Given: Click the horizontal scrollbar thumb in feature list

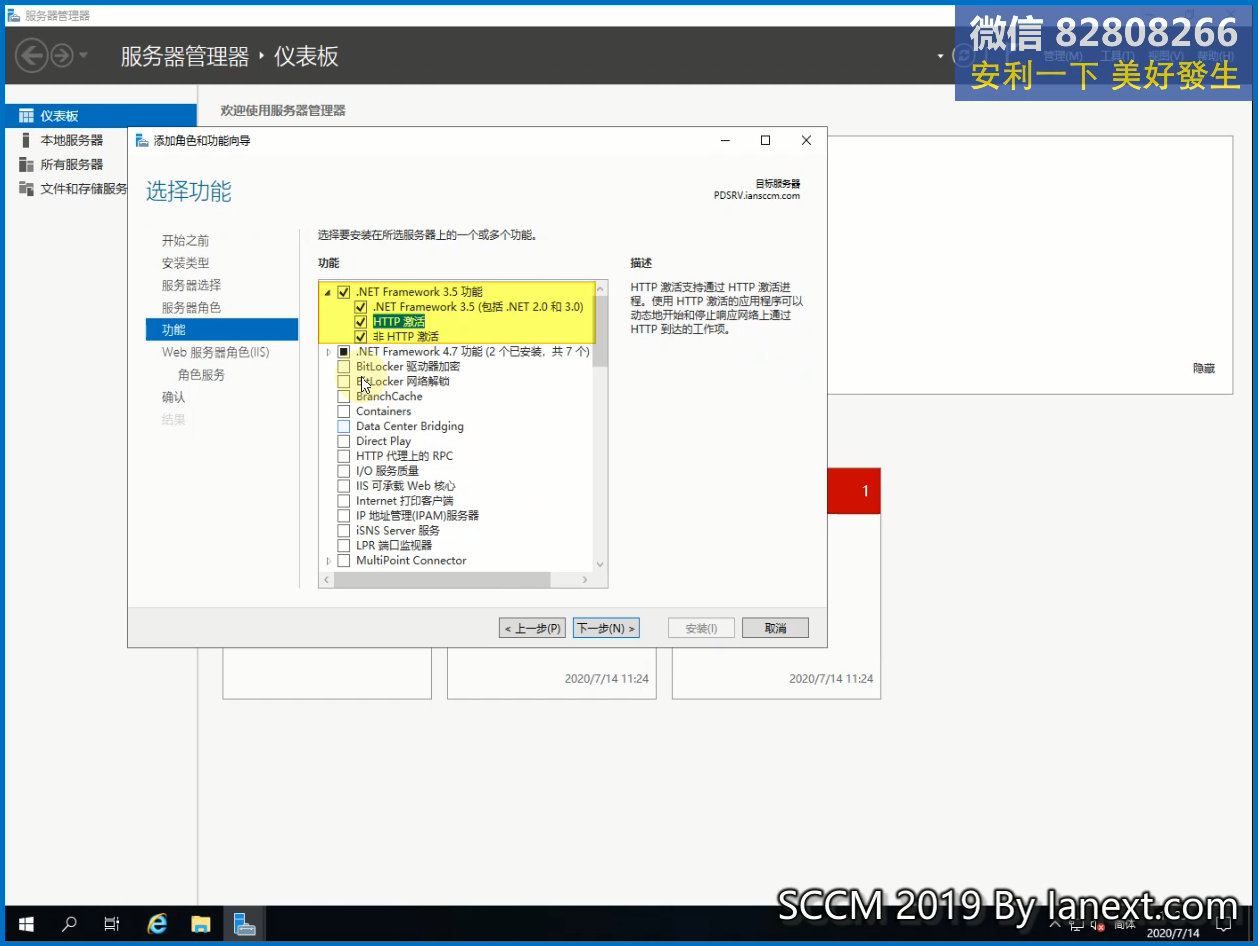Looking at the screenshot, I should pyautogui.click(x=442, y=580).
